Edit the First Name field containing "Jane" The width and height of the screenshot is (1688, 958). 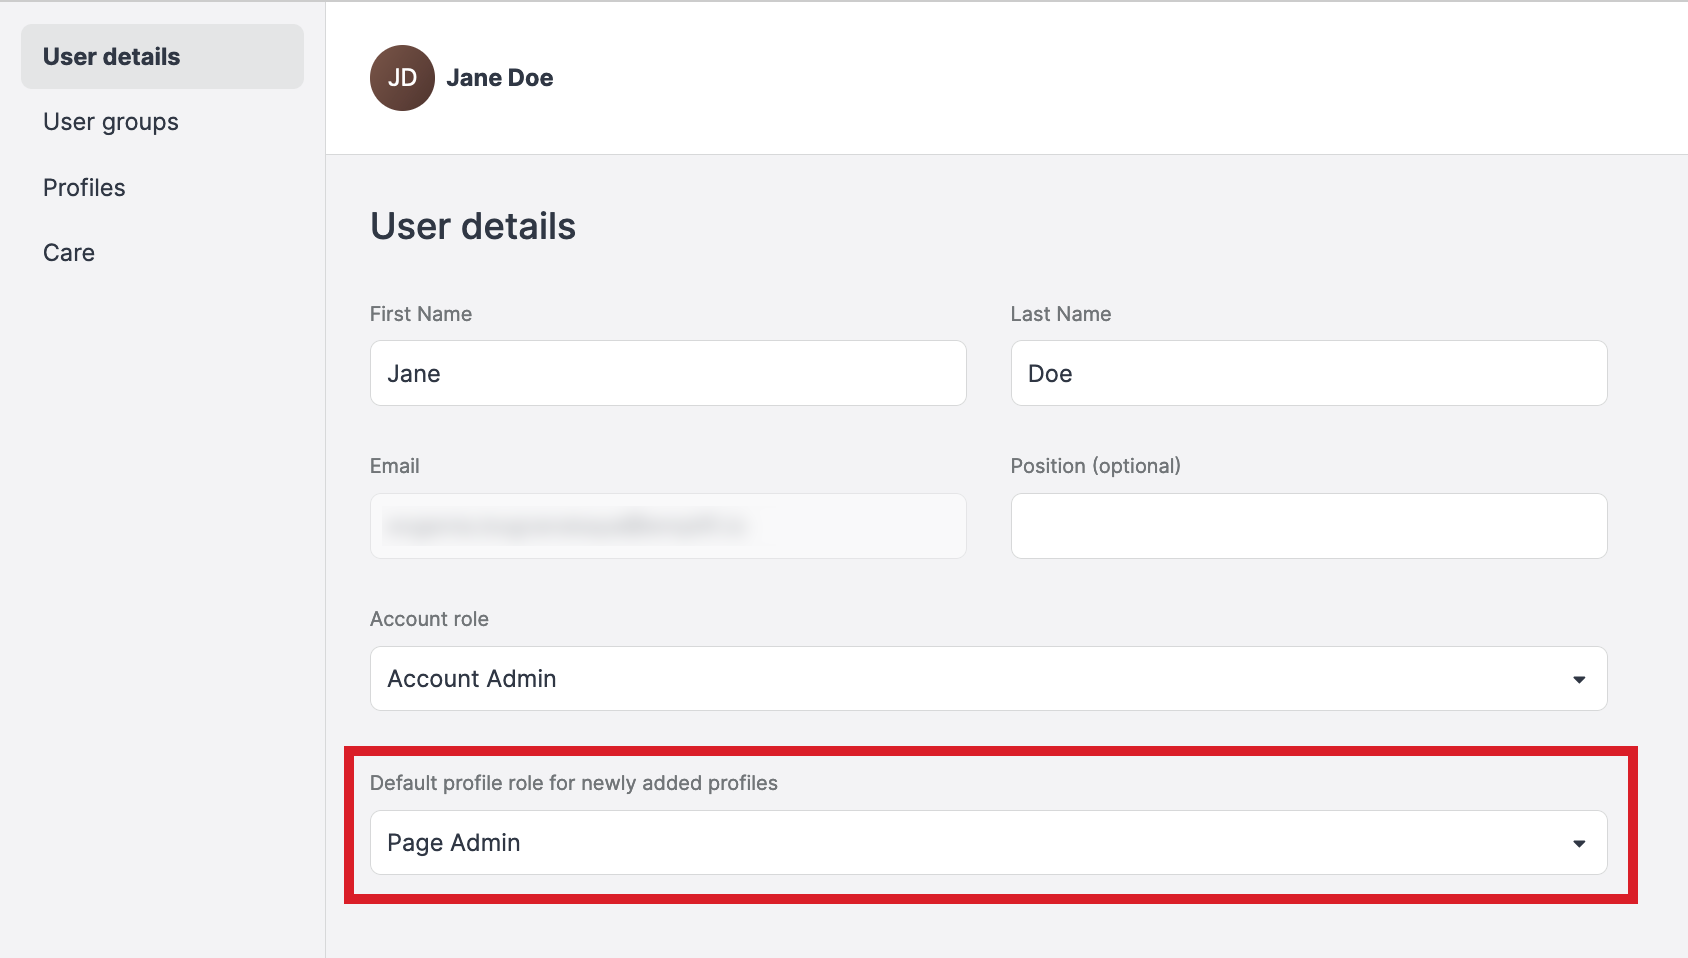[668, 373]
